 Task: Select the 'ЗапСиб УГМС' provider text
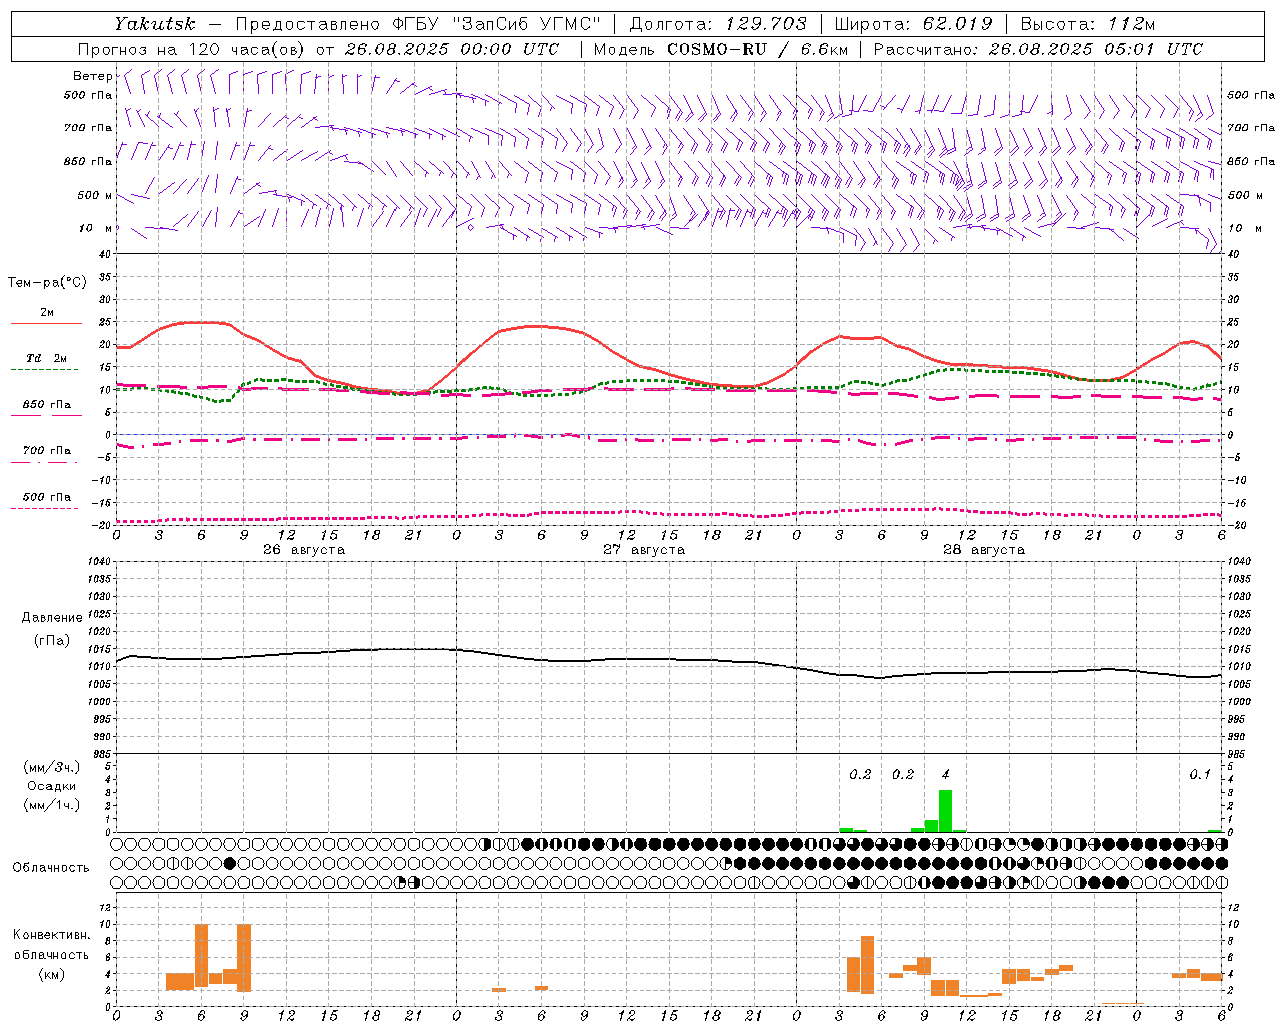(x=525, y=24)
